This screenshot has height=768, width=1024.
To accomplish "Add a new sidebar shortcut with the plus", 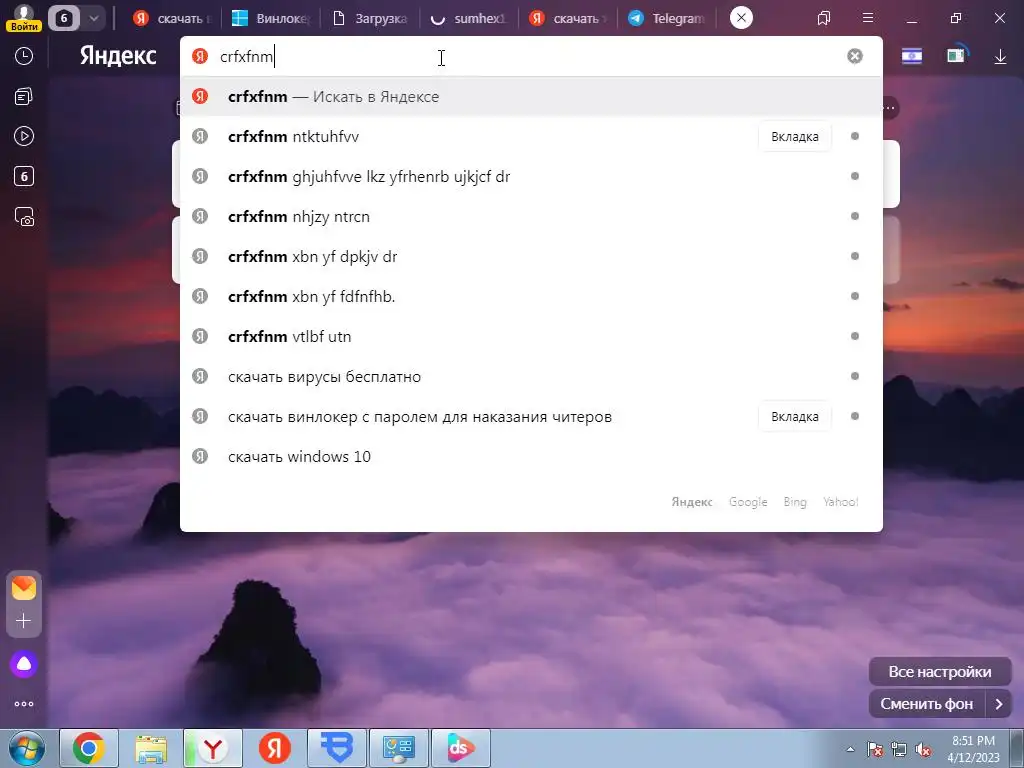I will [x=24, y=620].
